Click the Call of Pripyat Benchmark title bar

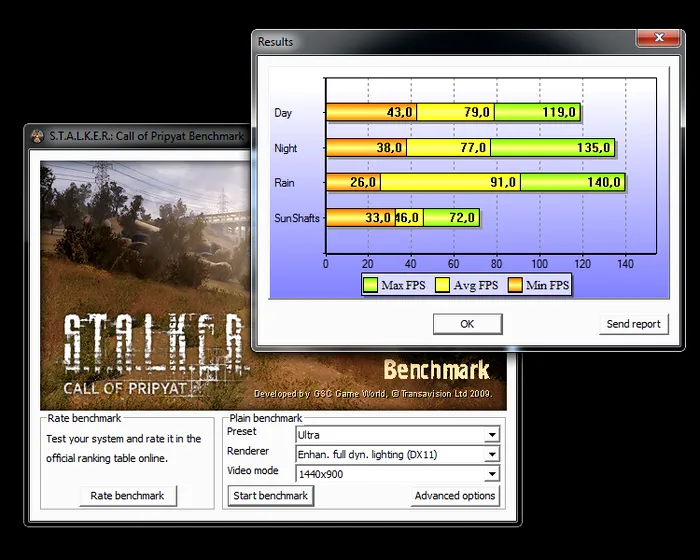coord(138,136)
